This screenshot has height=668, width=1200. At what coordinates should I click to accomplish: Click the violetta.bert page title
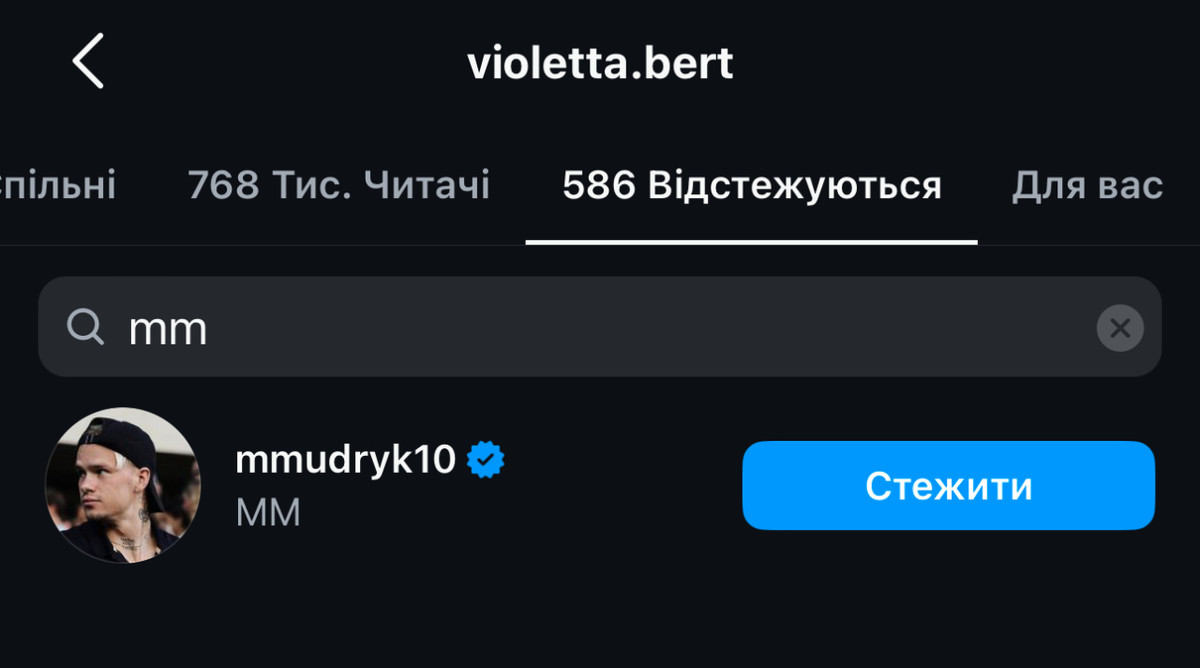600,63
